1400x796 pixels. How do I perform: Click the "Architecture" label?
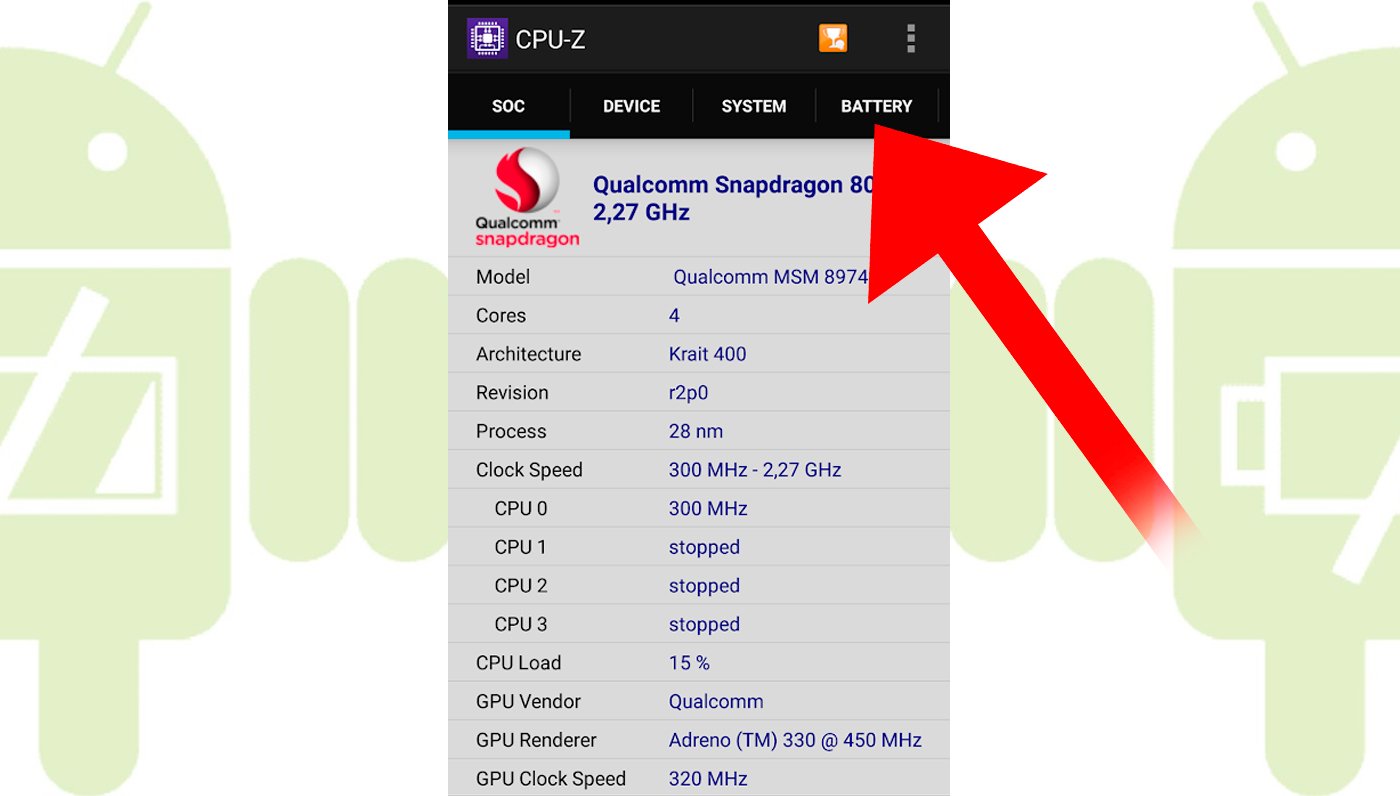528,354
